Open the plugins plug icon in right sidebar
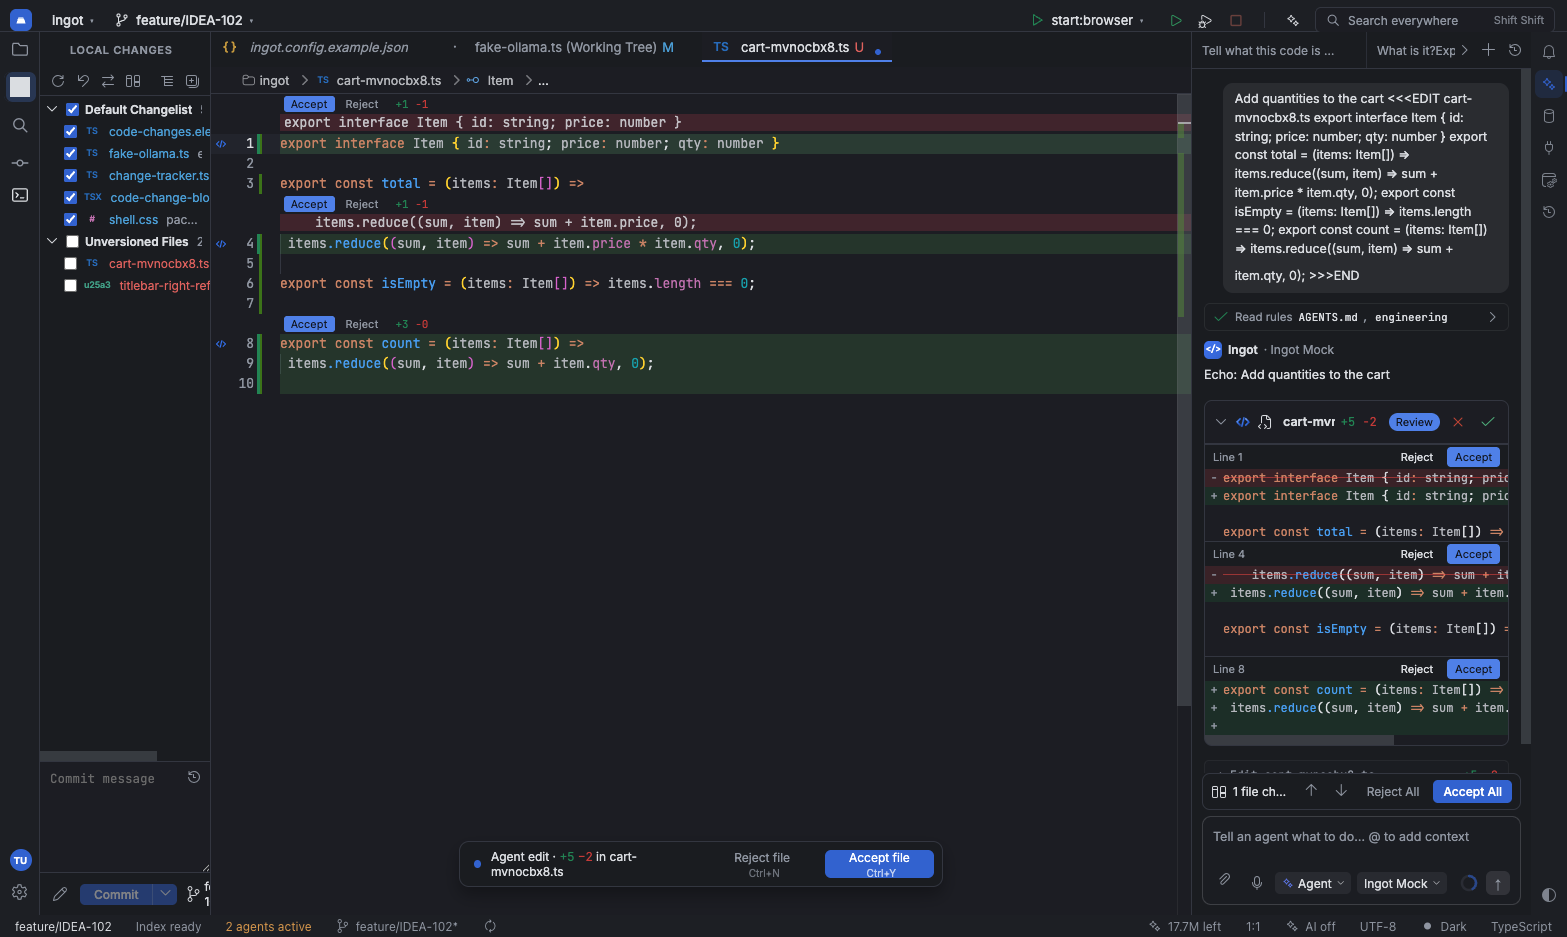 (x=1549, y=148)
